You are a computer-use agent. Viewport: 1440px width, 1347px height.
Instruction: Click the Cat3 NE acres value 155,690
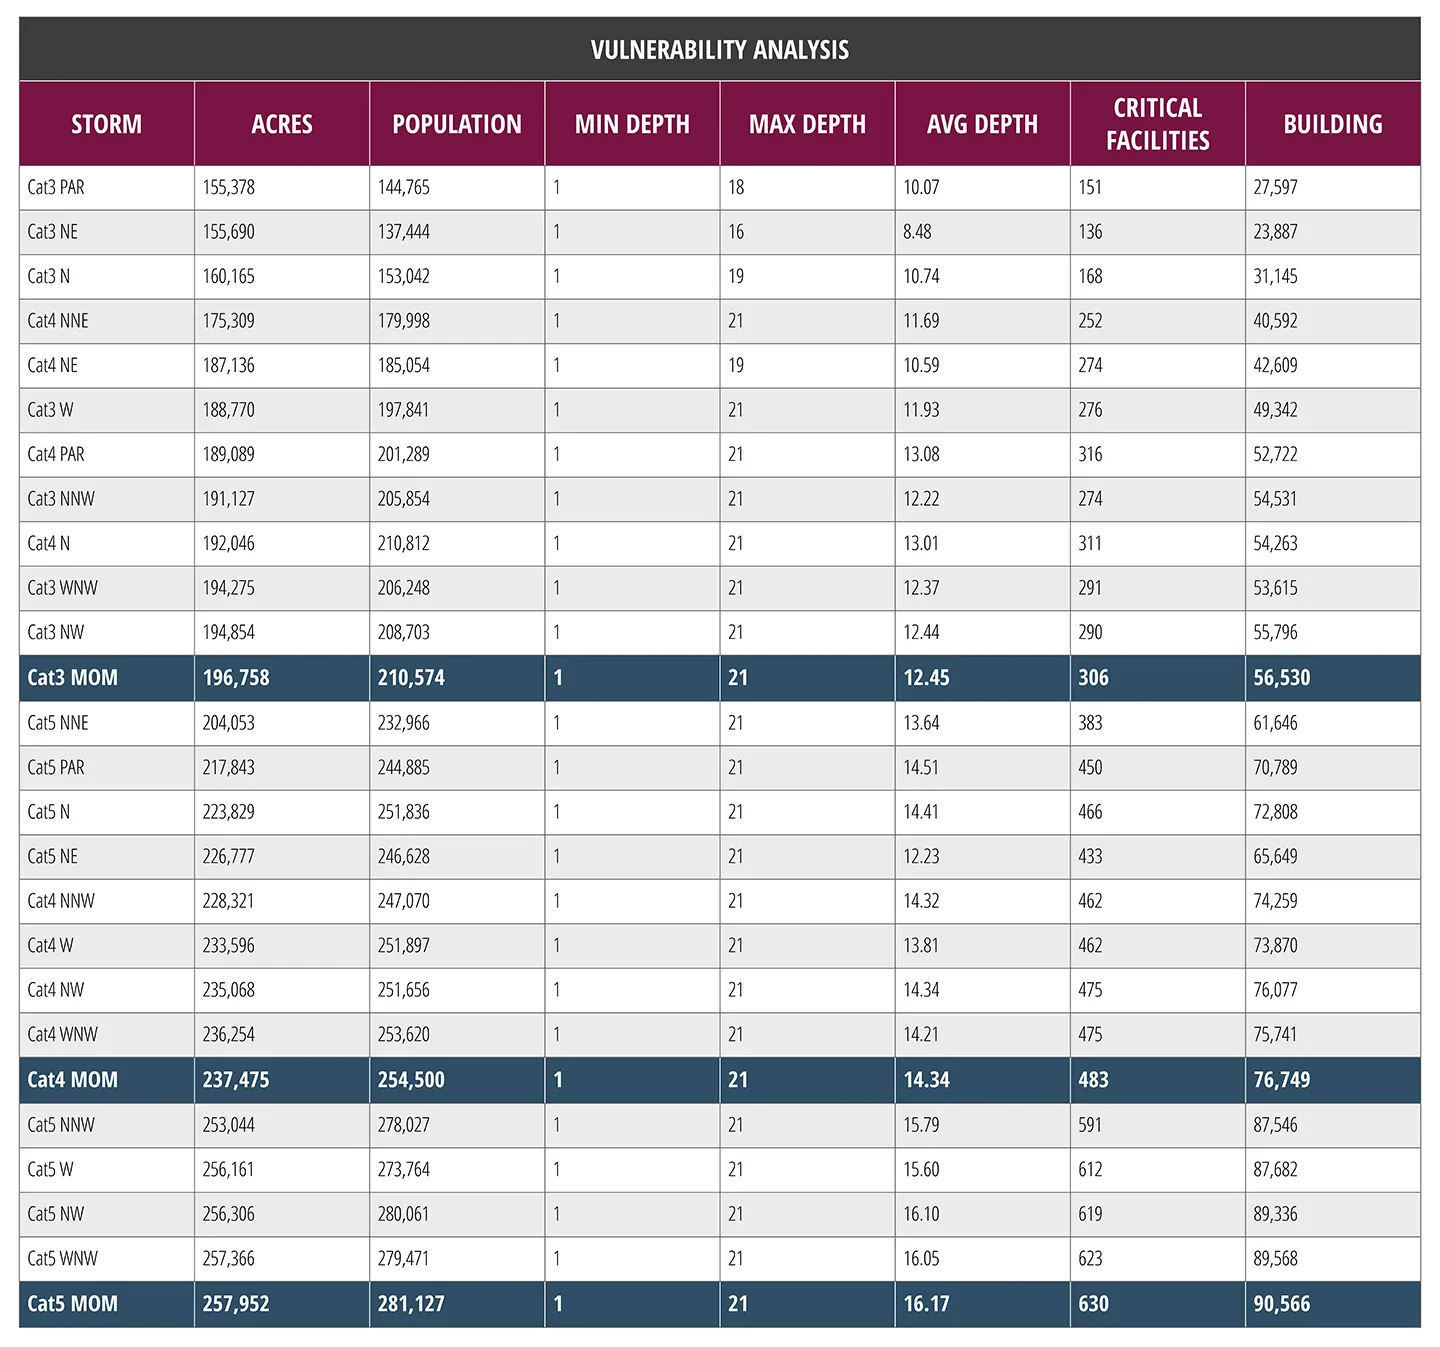(x=229, y=232)
